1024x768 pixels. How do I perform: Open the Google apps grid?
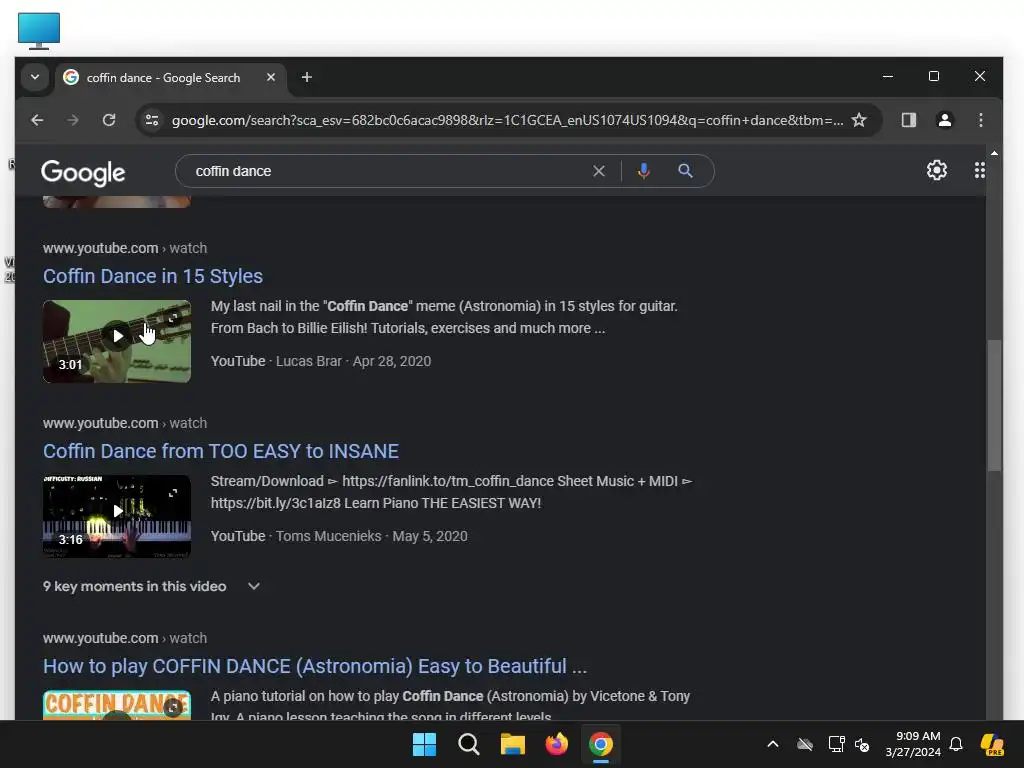(980, 170)
